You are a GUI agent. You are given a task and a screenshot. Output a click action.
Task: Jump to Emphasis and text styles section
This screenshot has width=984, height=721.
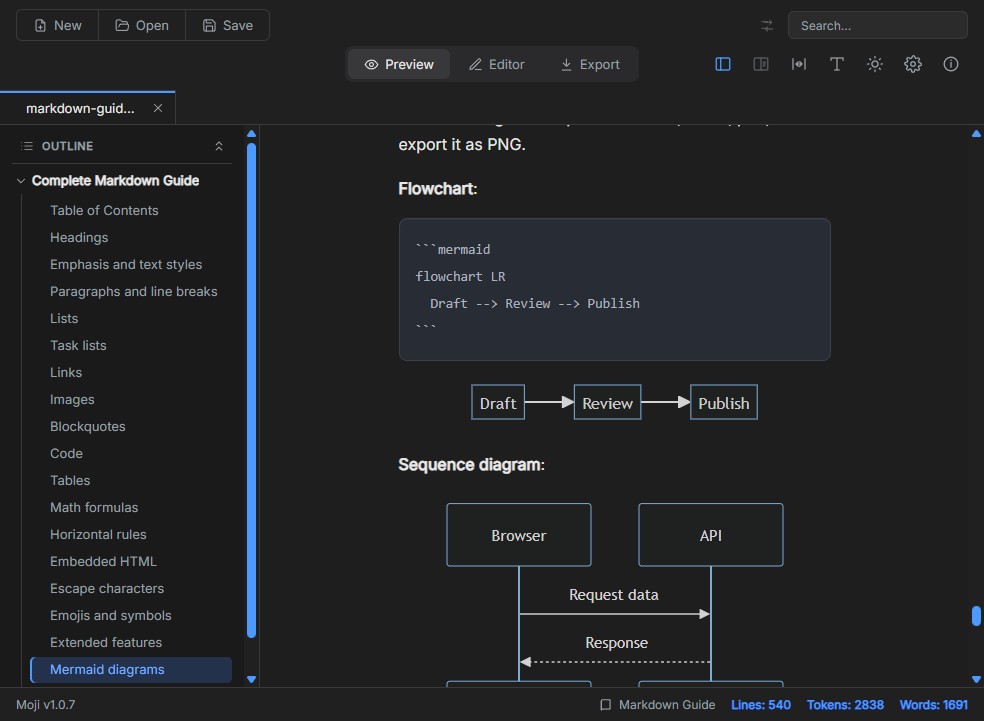coord(126,264)
